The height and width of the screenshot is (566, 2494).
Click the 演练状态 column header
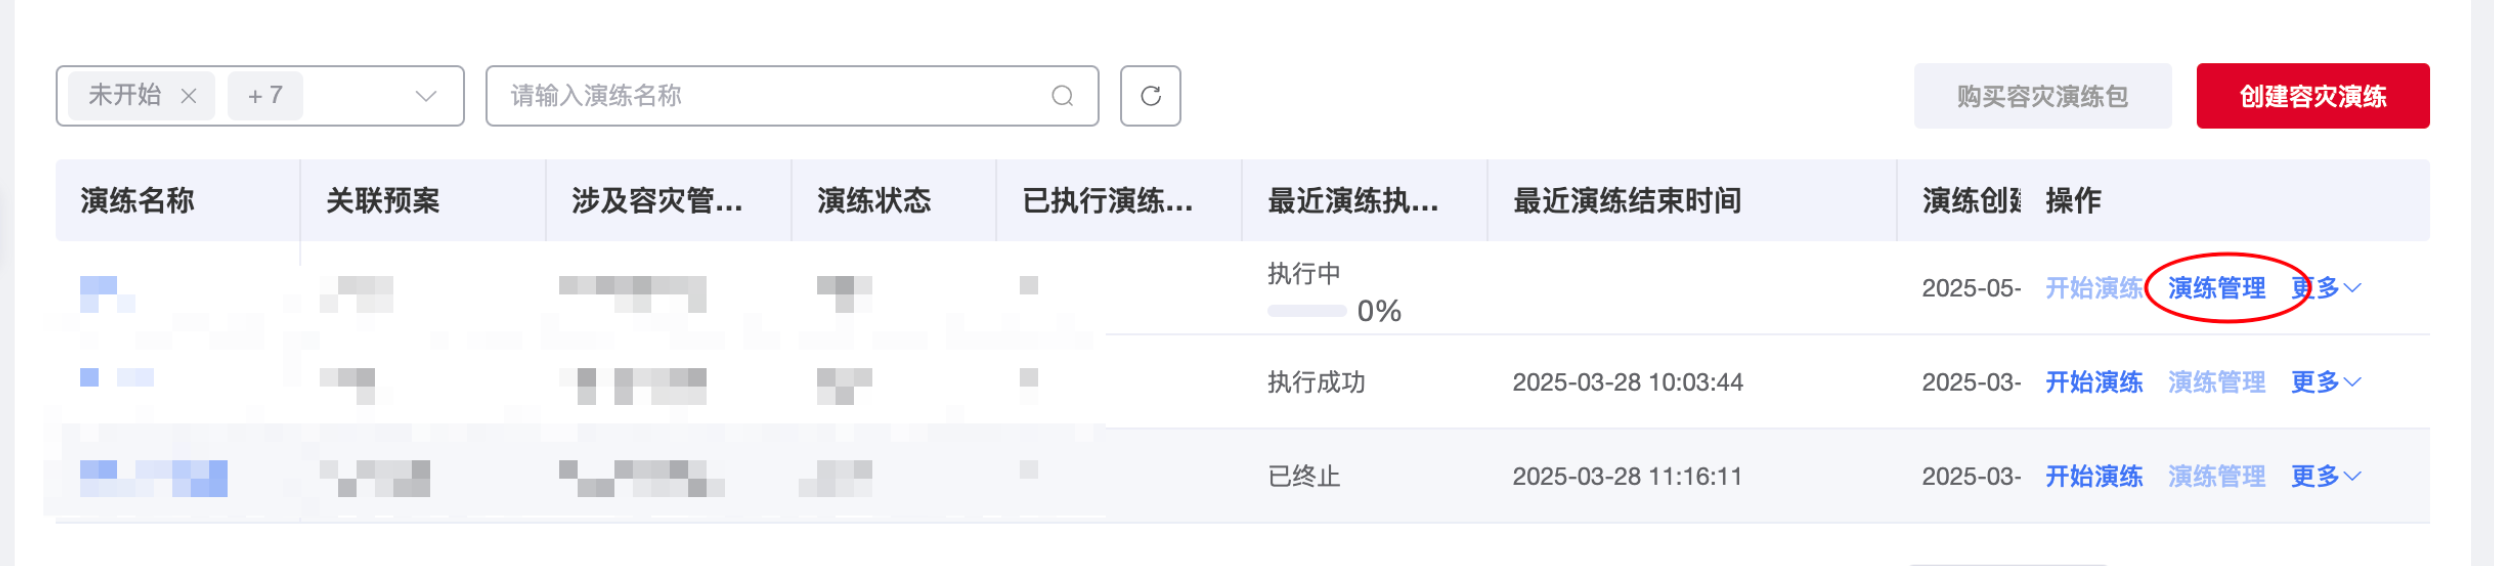pyautogui.click(x=874, y=201)
